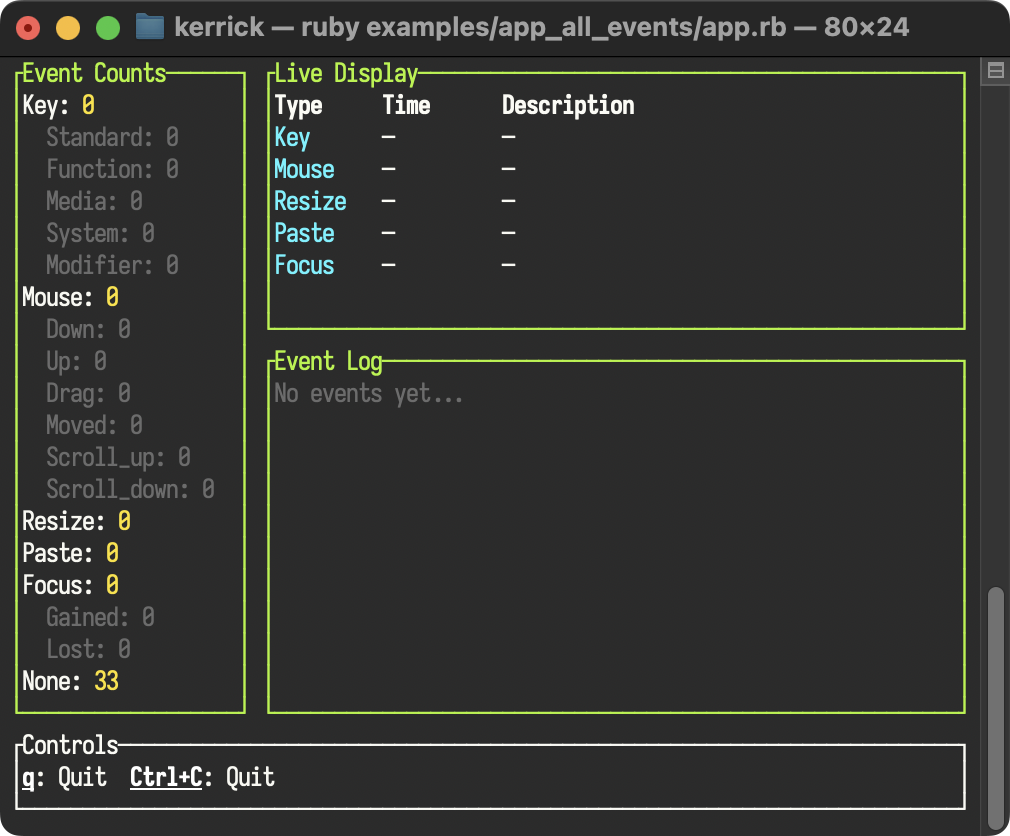This screenshot has height=836, width=1010.
Task: Select the 'Media: 0' entry
Action: pyautogui.click(x=94, y=201)
